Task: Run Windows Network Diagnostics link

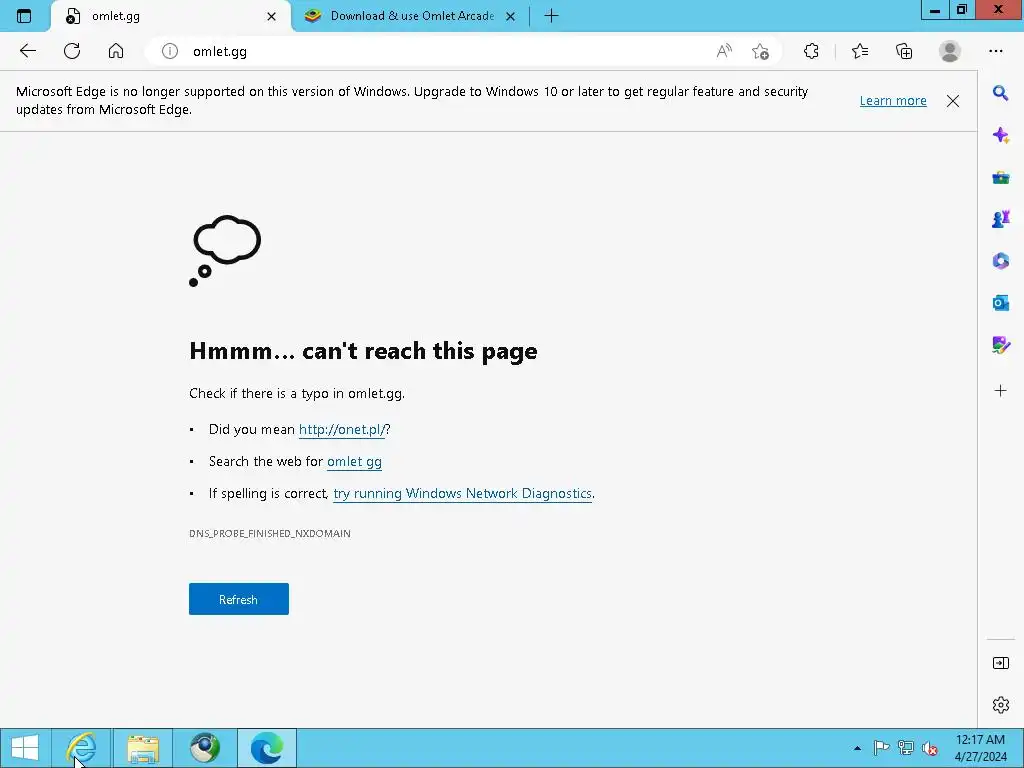Action: [462, 493]
